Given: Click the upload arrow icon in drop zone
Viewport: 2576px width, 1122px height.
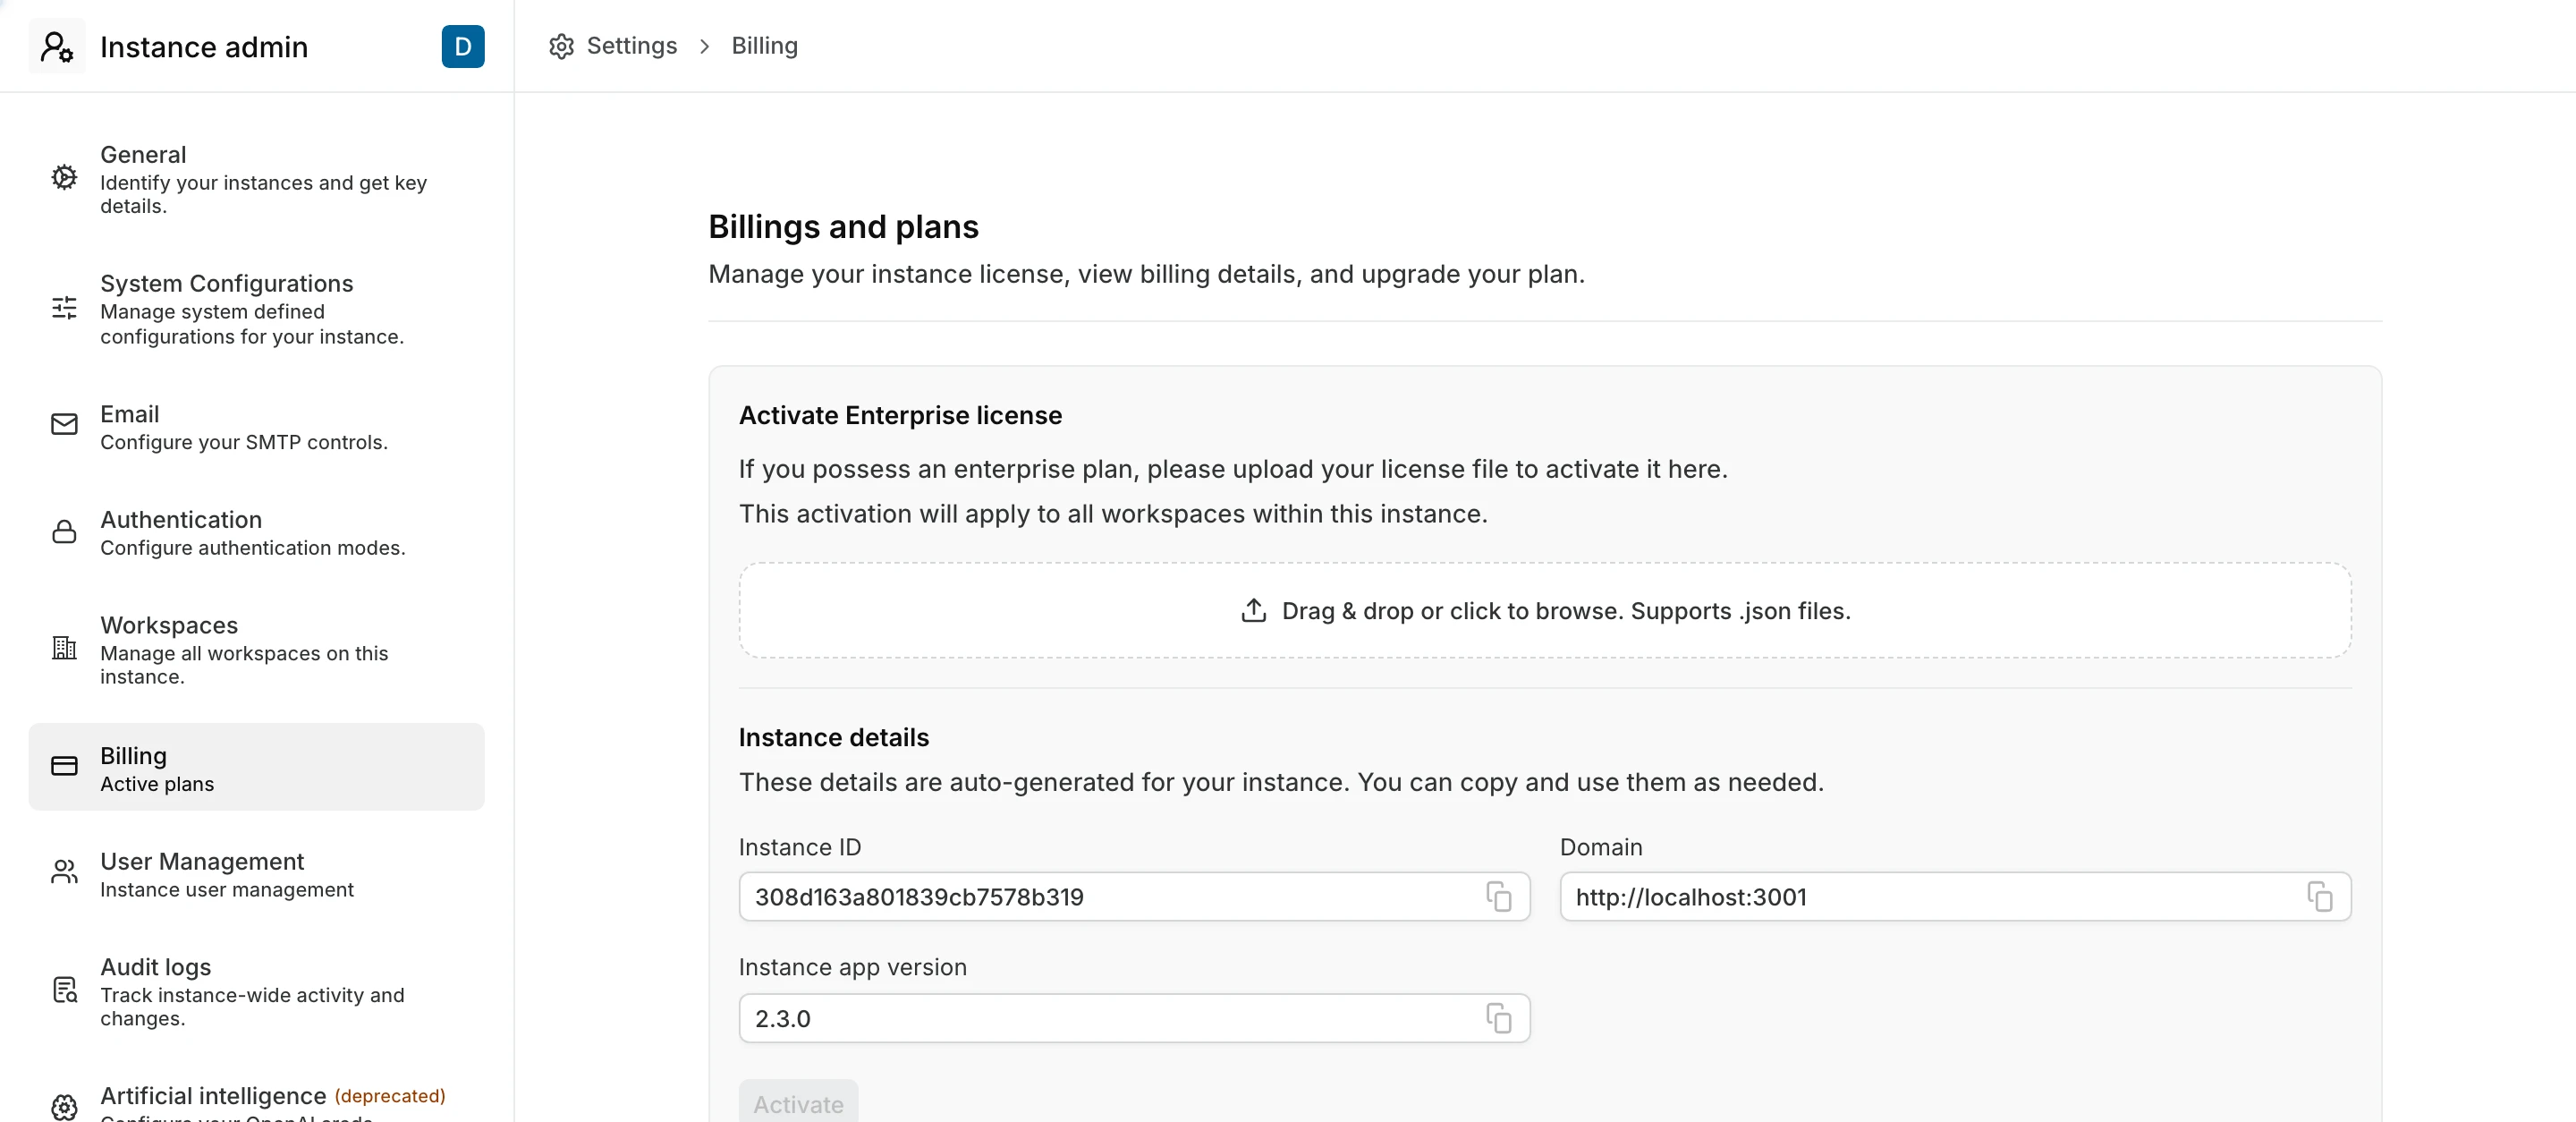Looking at the screenshot, I should (1254, 610).
